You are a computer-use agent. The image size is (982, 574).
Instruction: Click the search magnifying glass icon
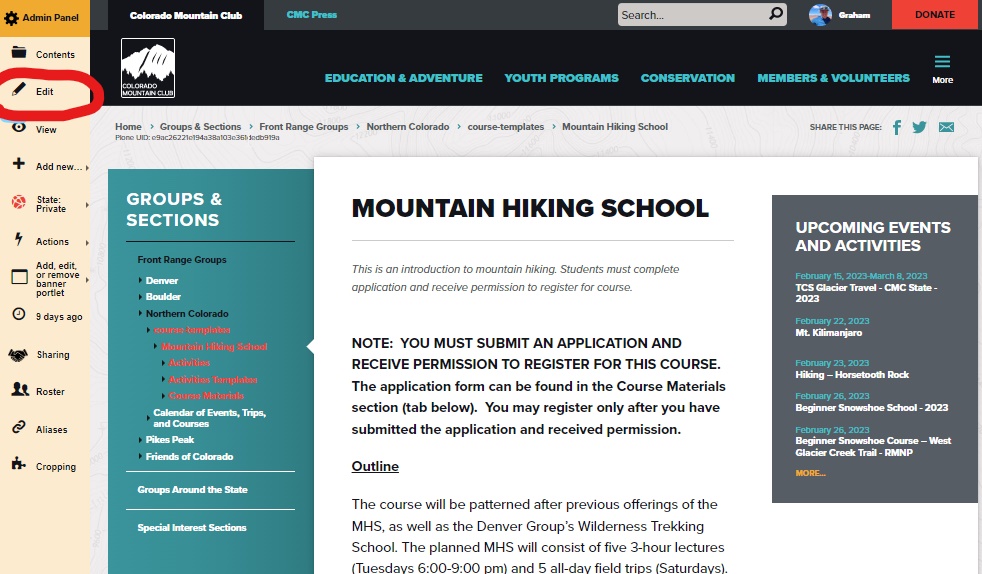775,13
